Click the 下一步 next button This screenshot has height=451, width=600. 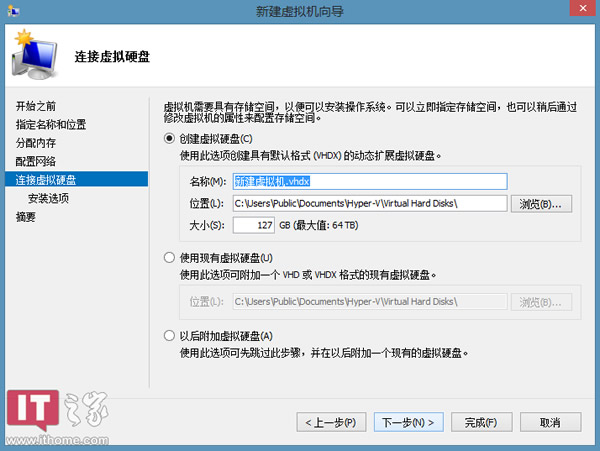click(x=408, y=422)
